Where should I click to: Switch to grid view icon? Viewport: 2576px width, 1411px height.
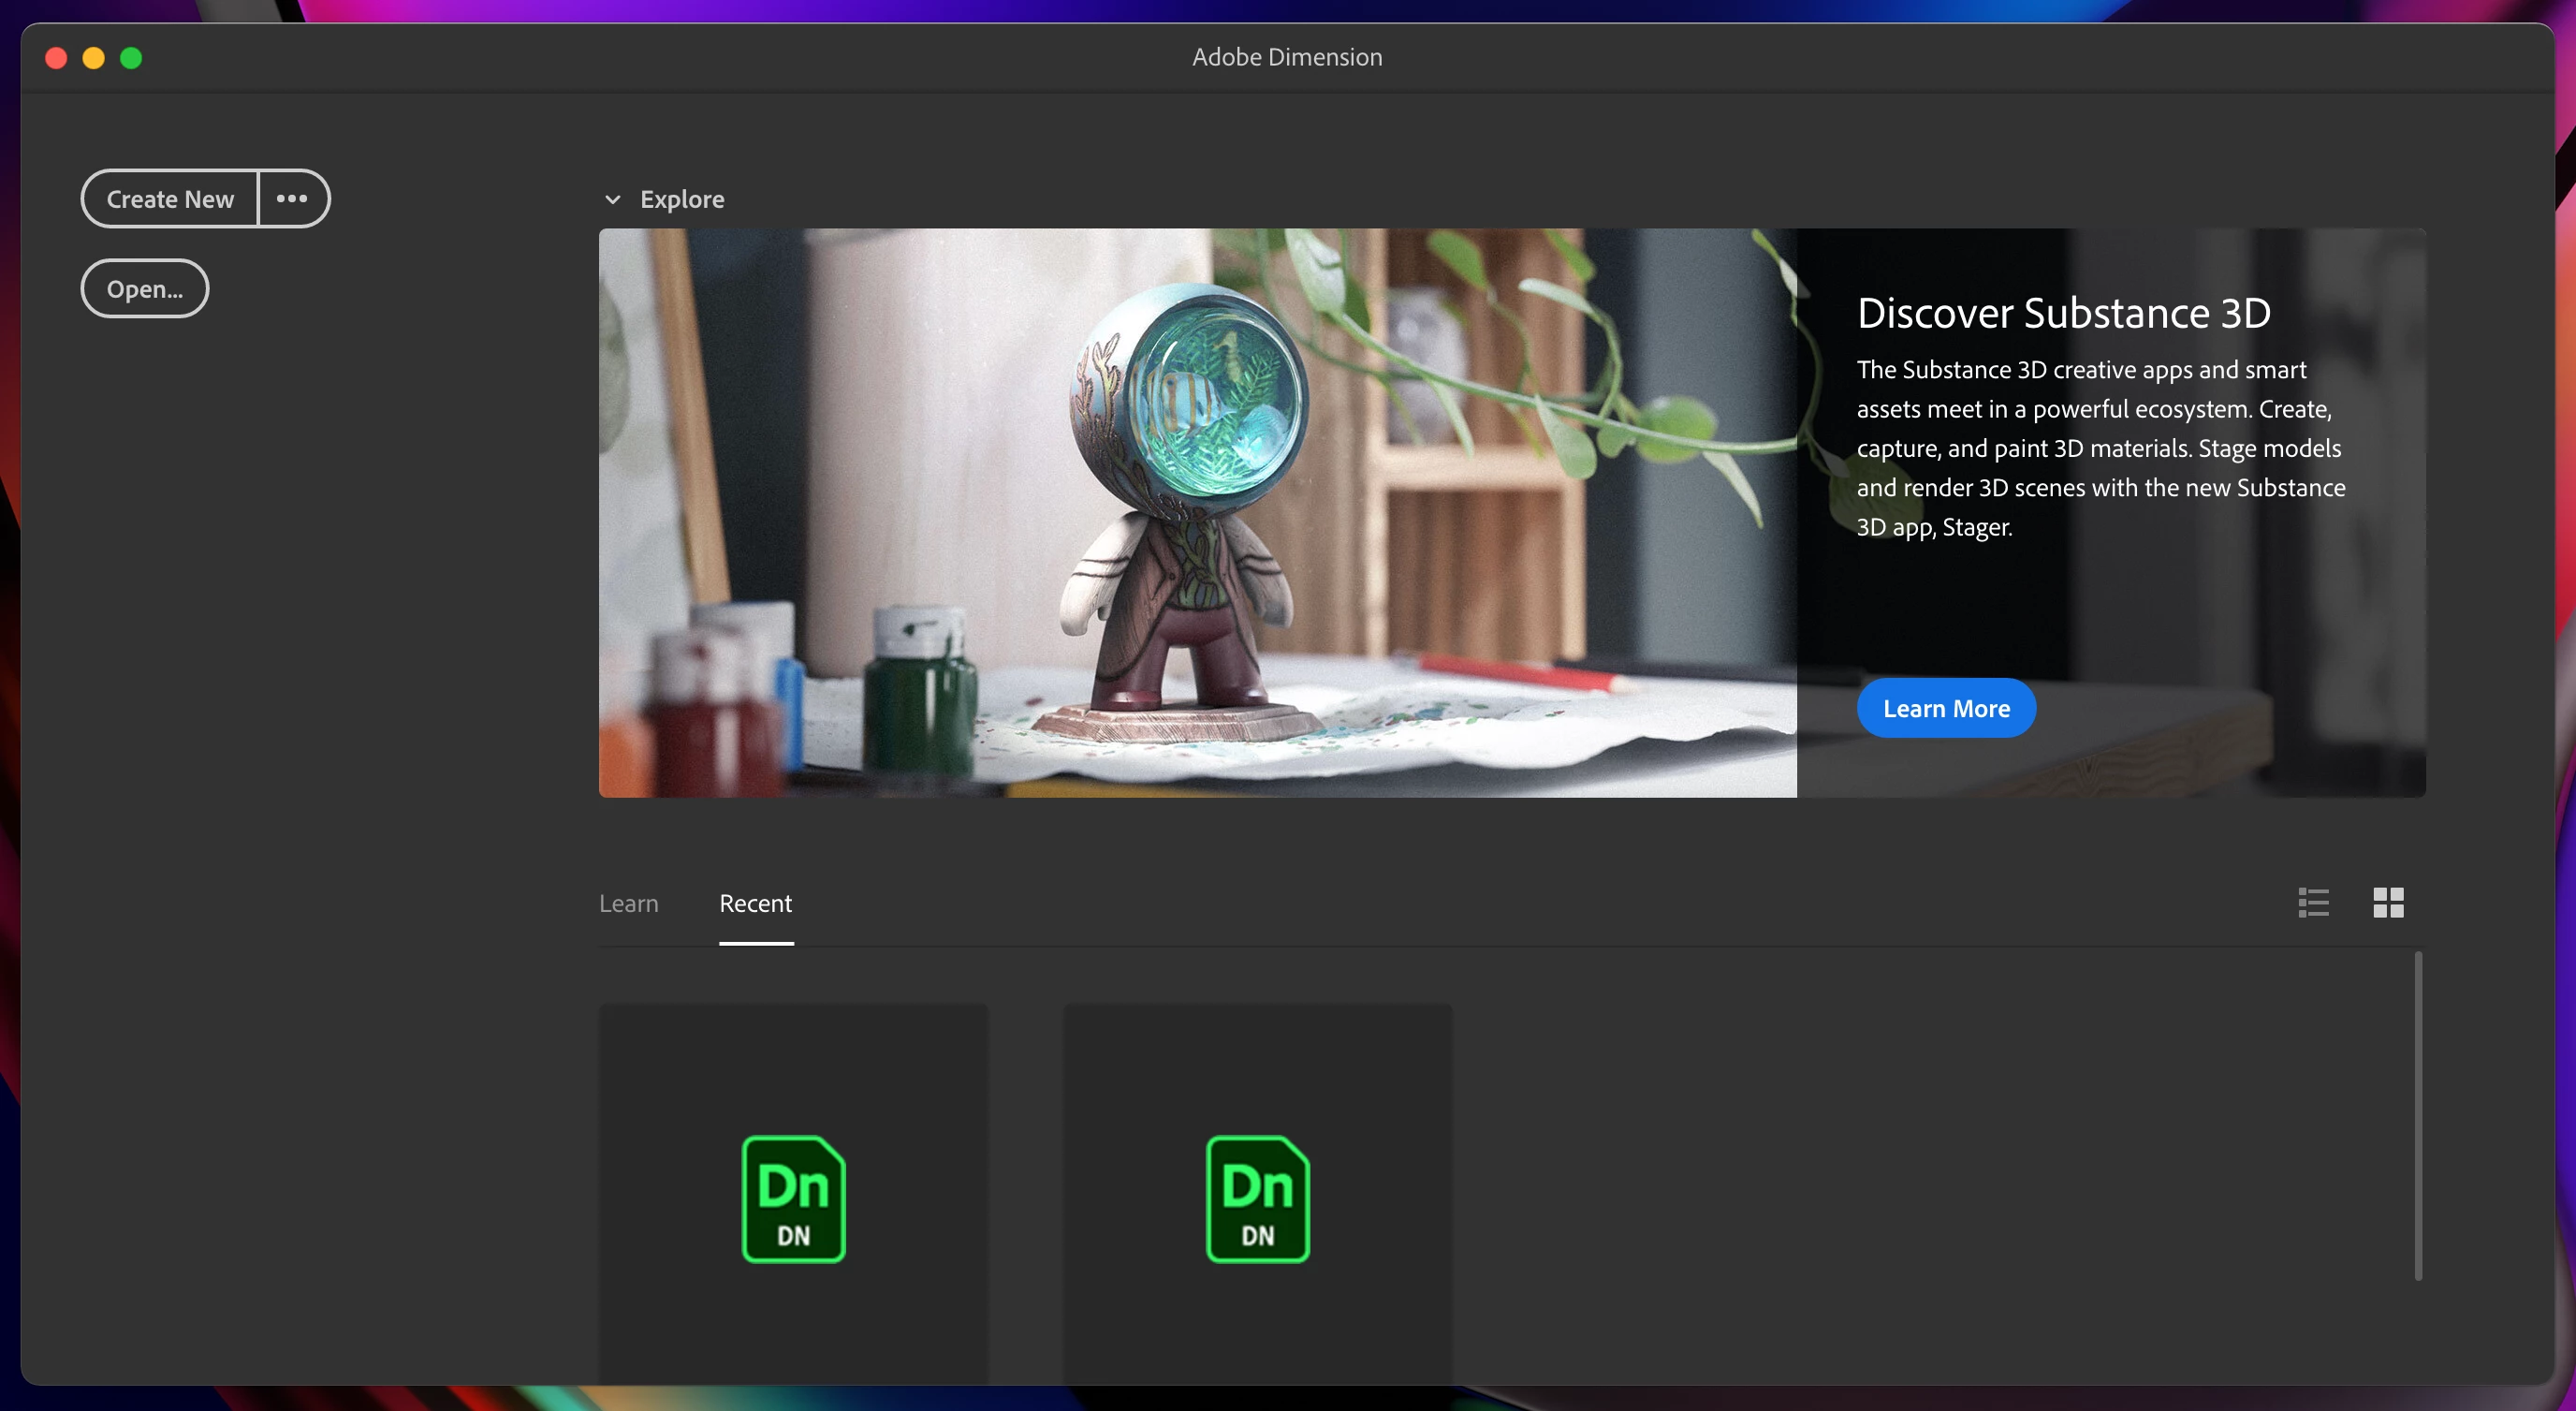(x=2388, y=902)
